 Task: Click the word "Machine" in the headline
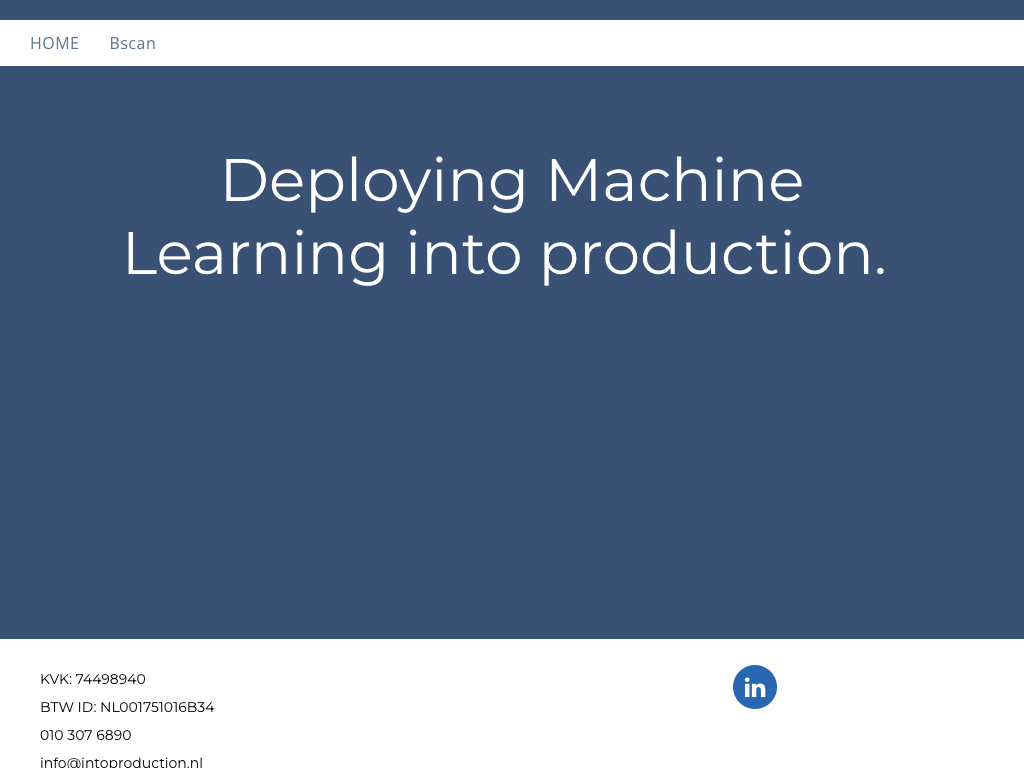(674, 181)
